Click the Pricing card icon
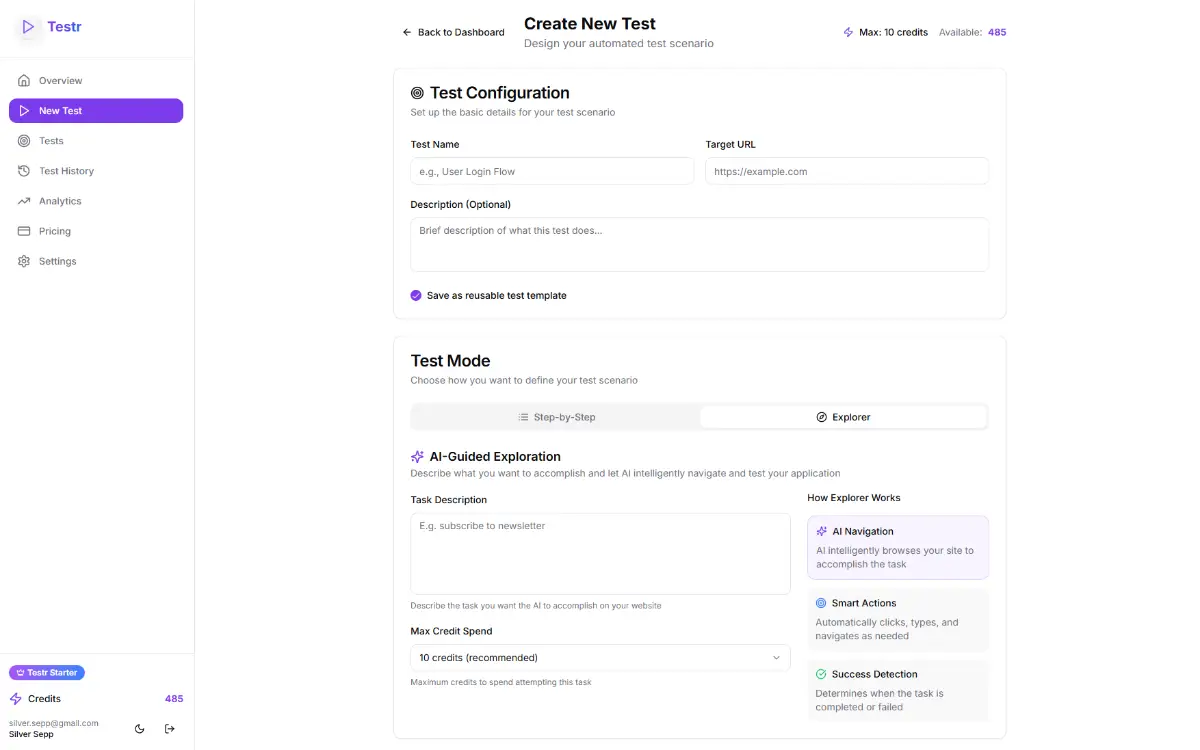 24,231
